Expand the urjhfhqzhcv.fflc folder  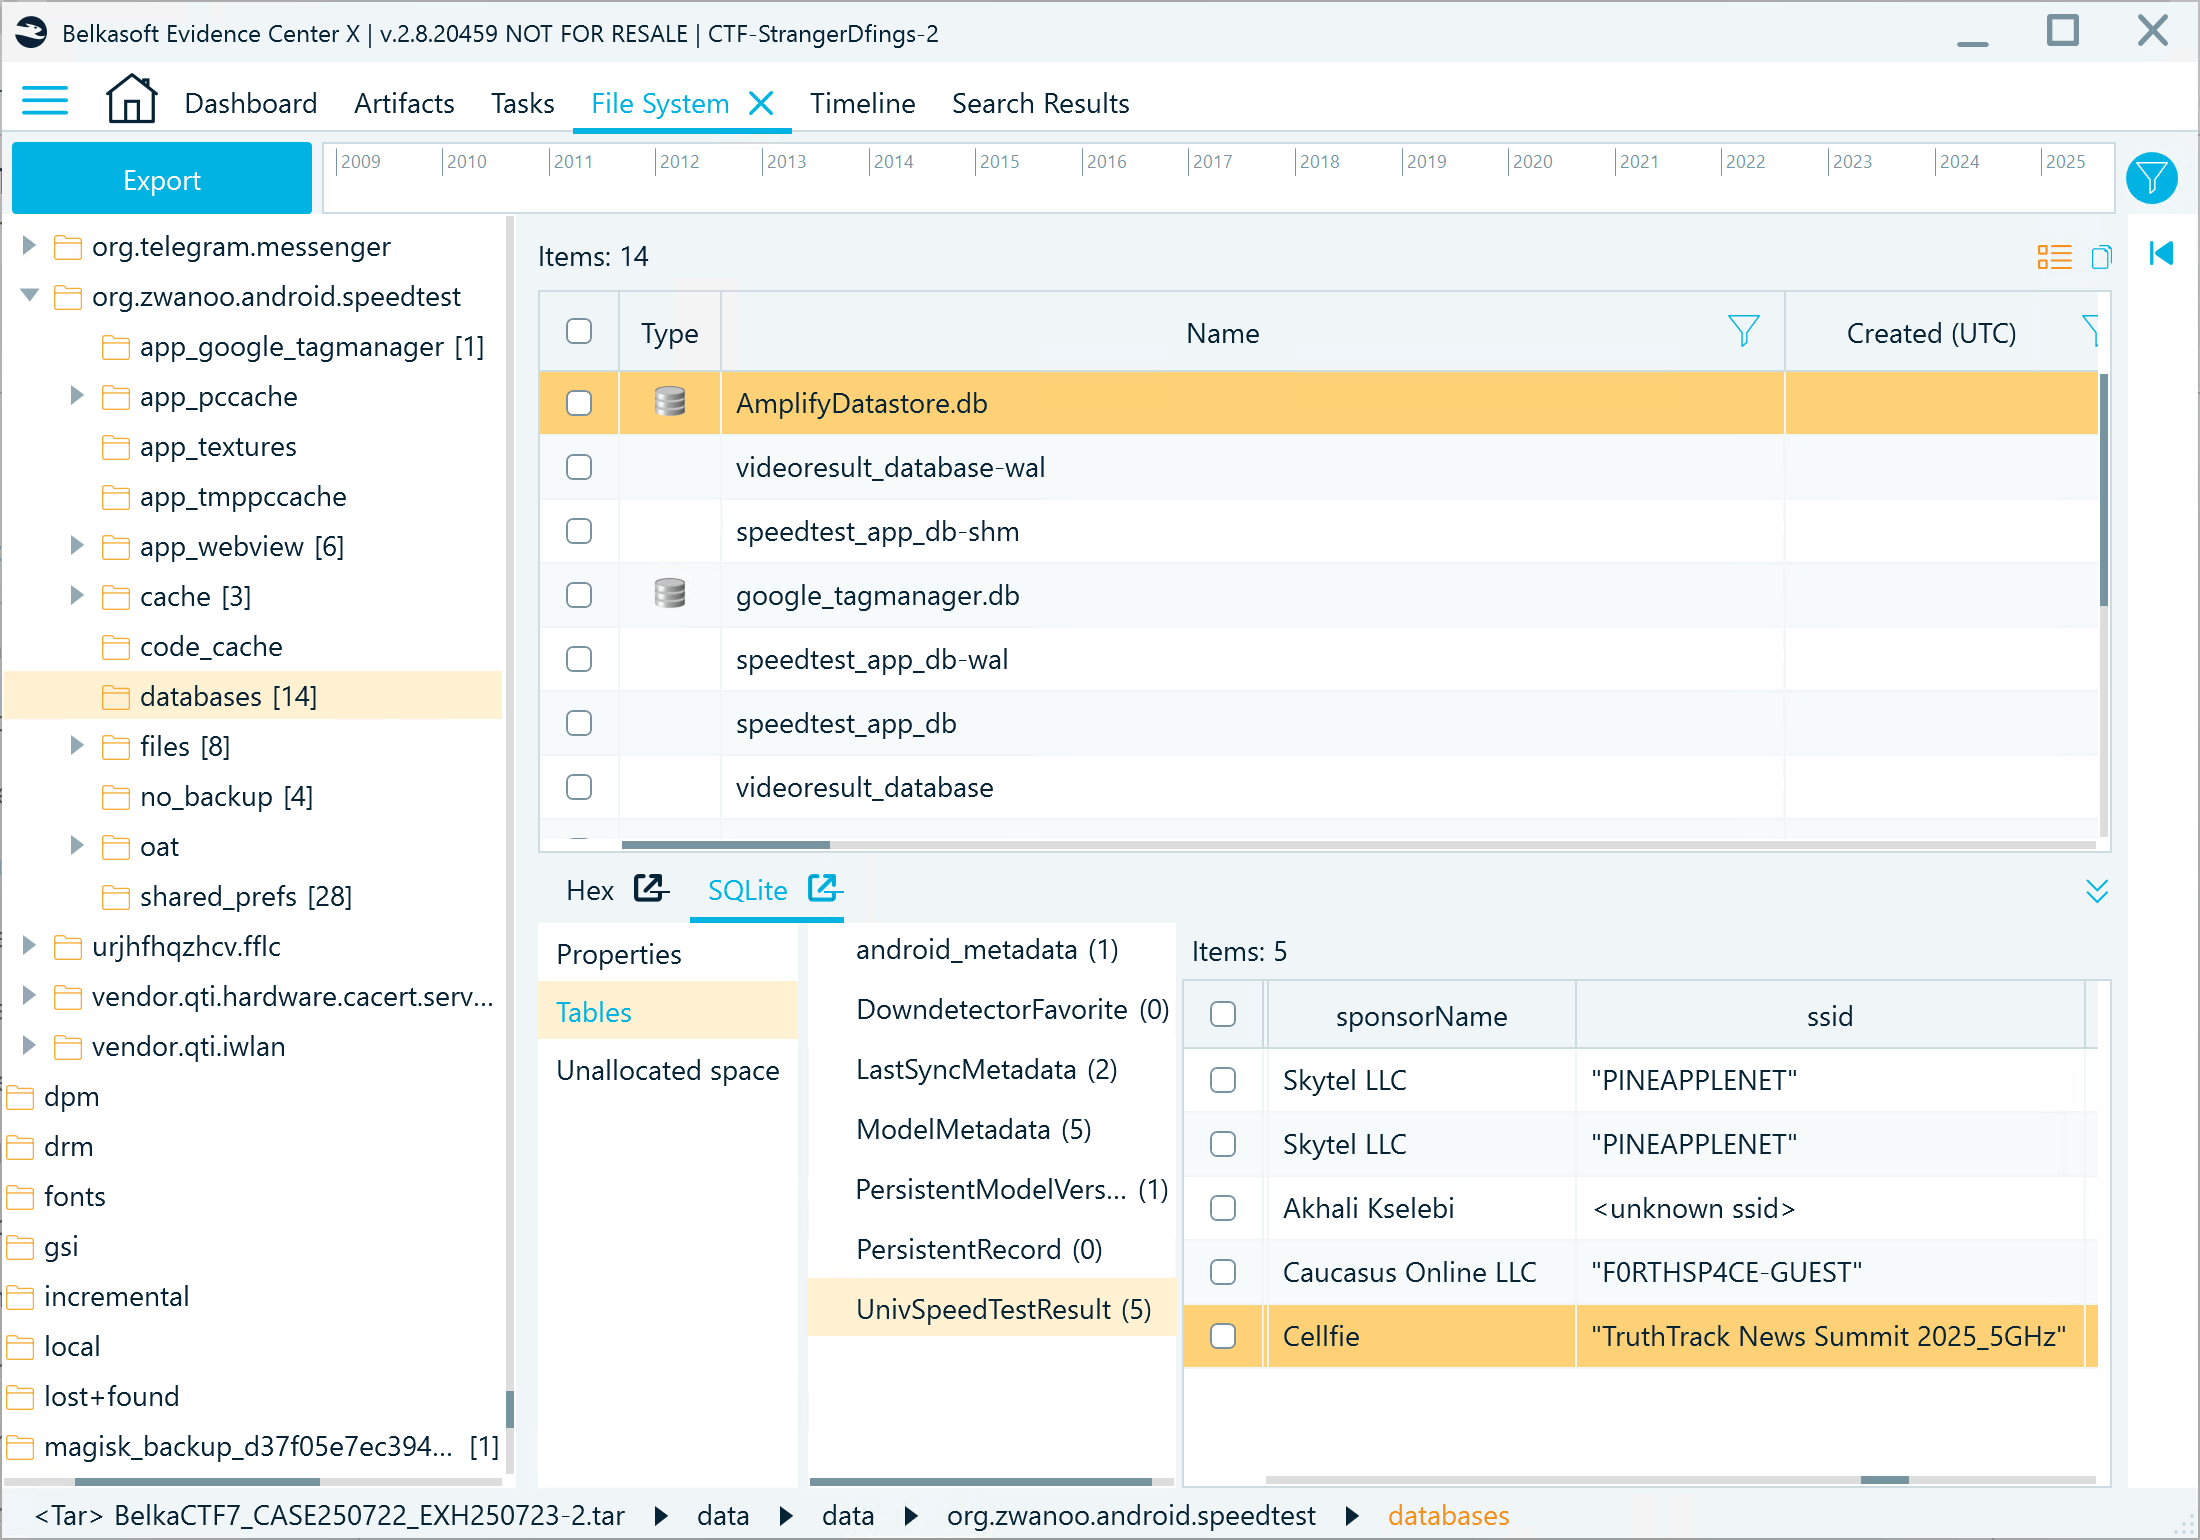point(29,946)
